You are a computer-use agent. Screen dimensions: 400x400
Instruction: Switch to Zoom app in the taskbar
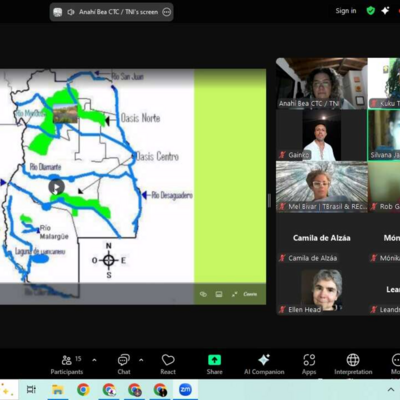pyautogui.click(x=185, y=389)
